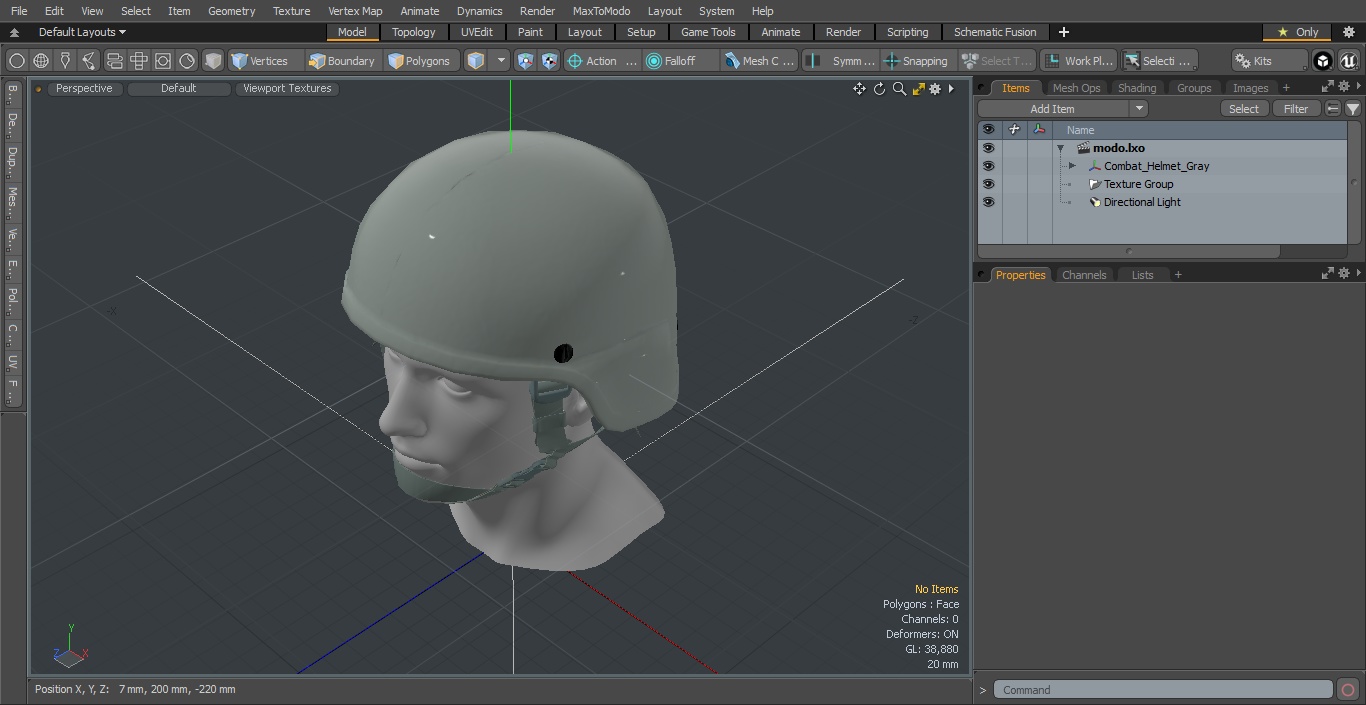Toggle visibility of Texture Group
This screenshot has width=1366, height=705.
click(x=988, y=184)
